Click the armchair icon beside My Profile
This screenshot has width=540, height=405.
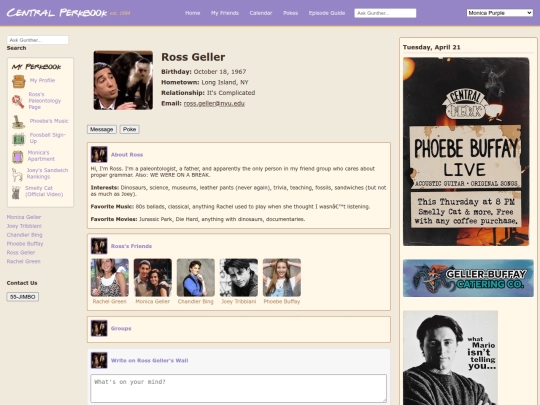(19, 82)
